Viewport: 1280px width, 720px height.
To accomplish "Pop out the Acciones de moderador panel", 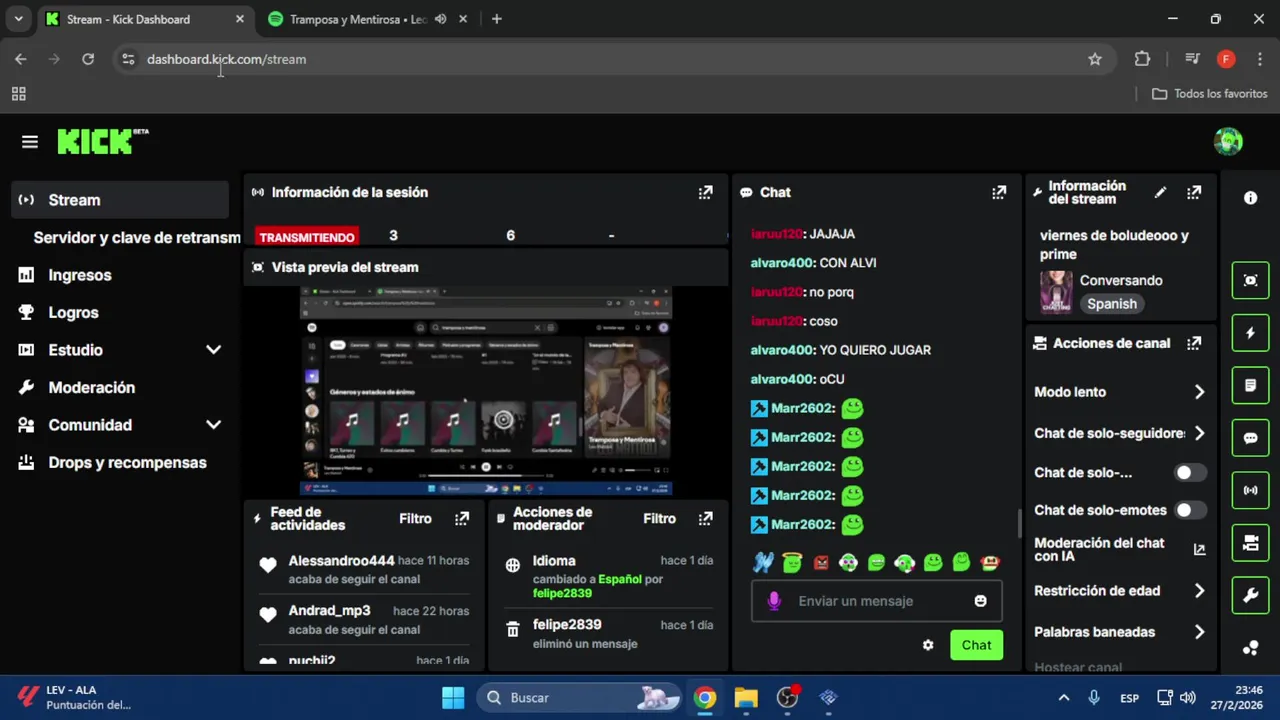I will (x=706, y=519).
